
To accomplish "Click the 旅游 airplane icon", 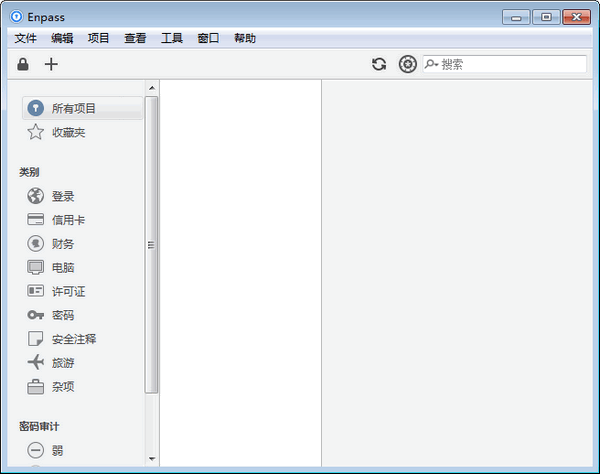I will click(36, 362).
